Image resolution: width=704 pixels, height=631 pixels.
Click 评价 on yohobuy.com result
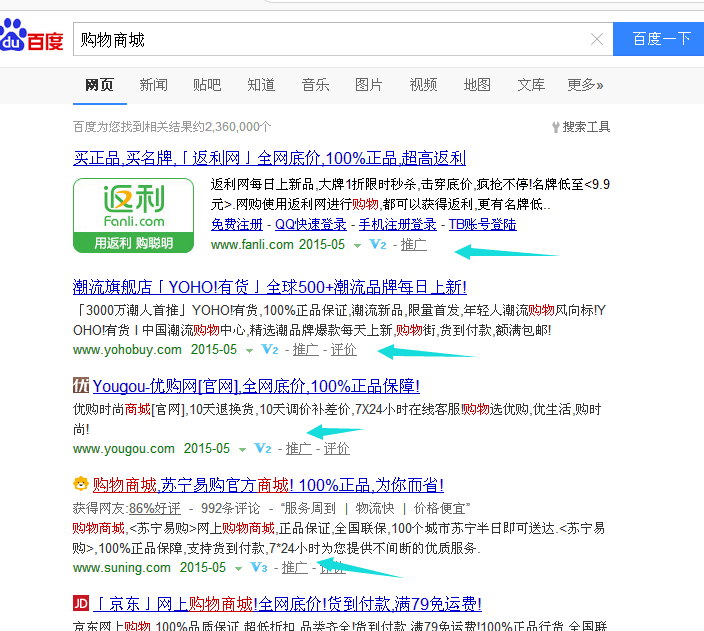point(343,349)
